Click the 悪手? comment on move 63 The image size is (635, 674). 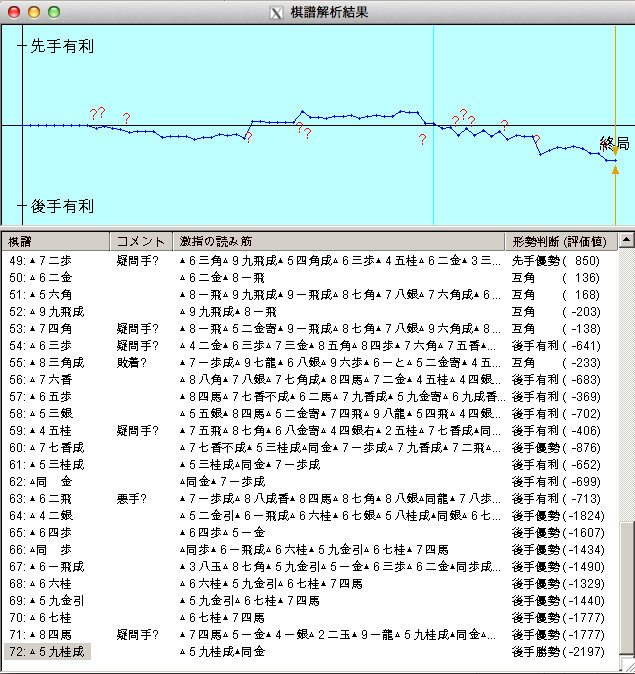[132, 499]
